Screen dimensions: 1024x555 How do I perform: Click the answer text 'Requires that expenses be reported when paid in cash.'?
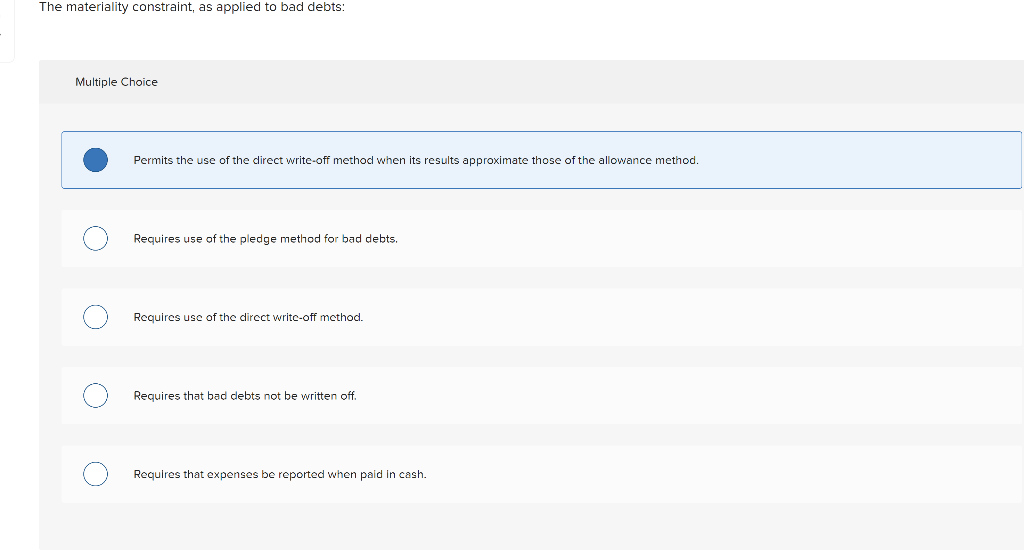click(x=280, y=475)
